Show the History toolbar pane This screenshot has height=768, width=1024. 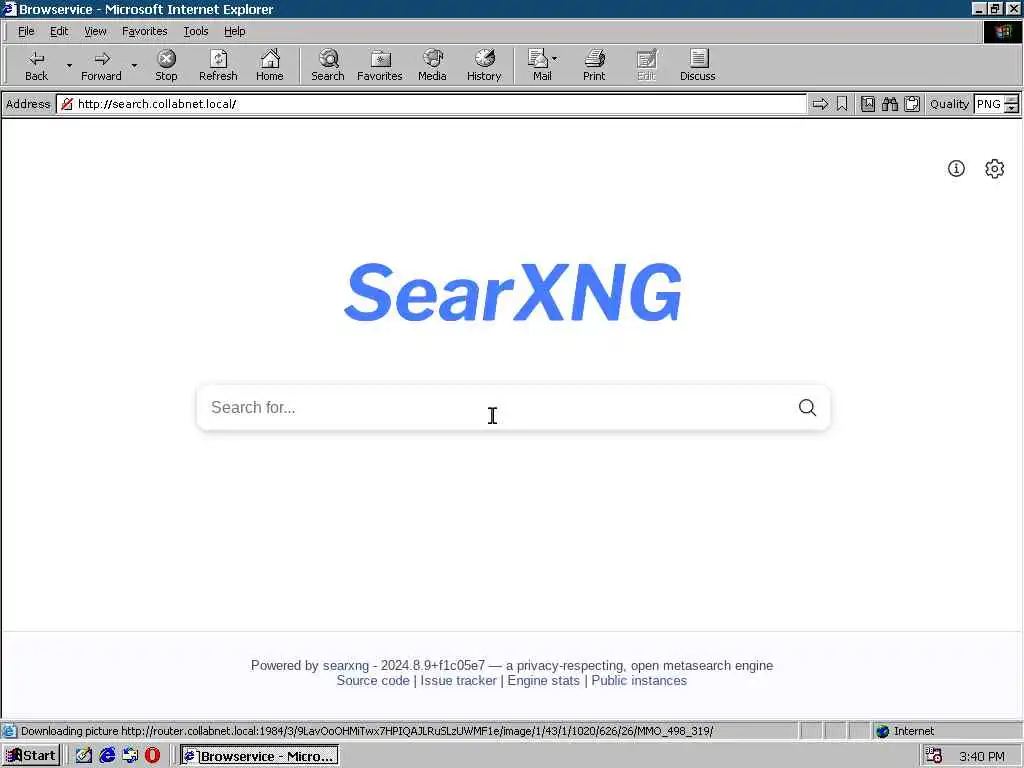coord(484,65)
